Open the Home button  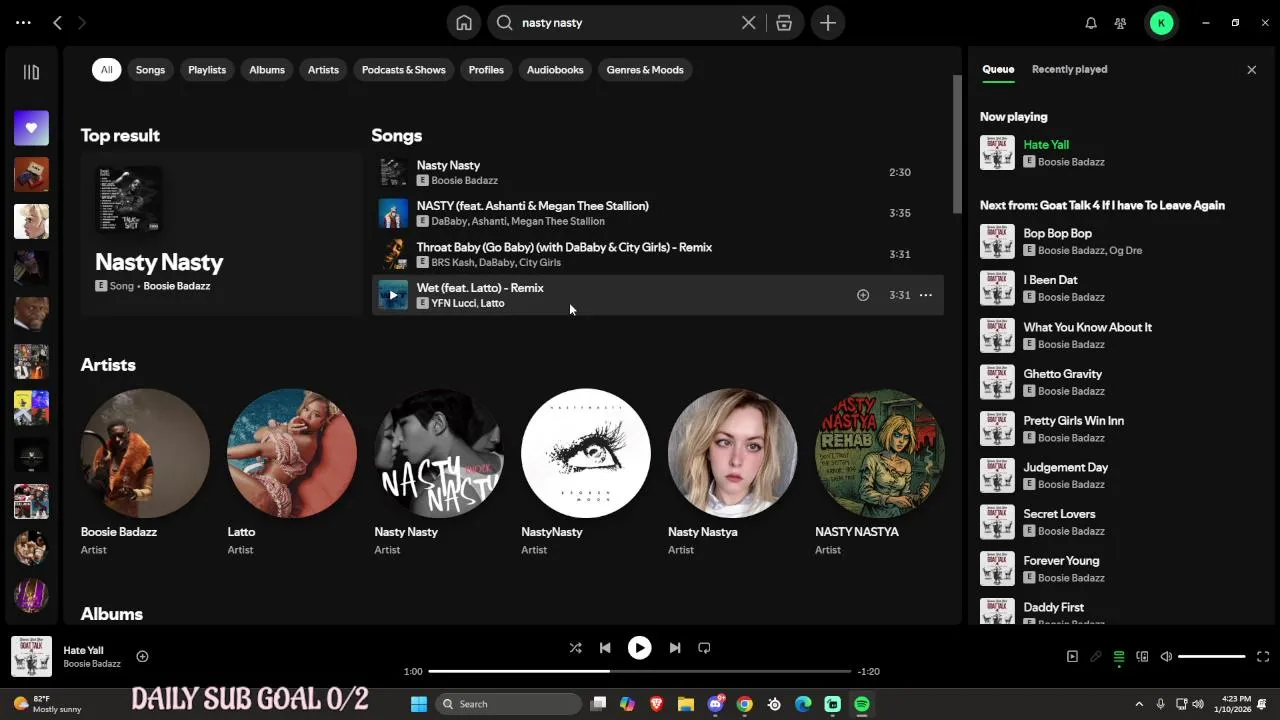(464, 23)
